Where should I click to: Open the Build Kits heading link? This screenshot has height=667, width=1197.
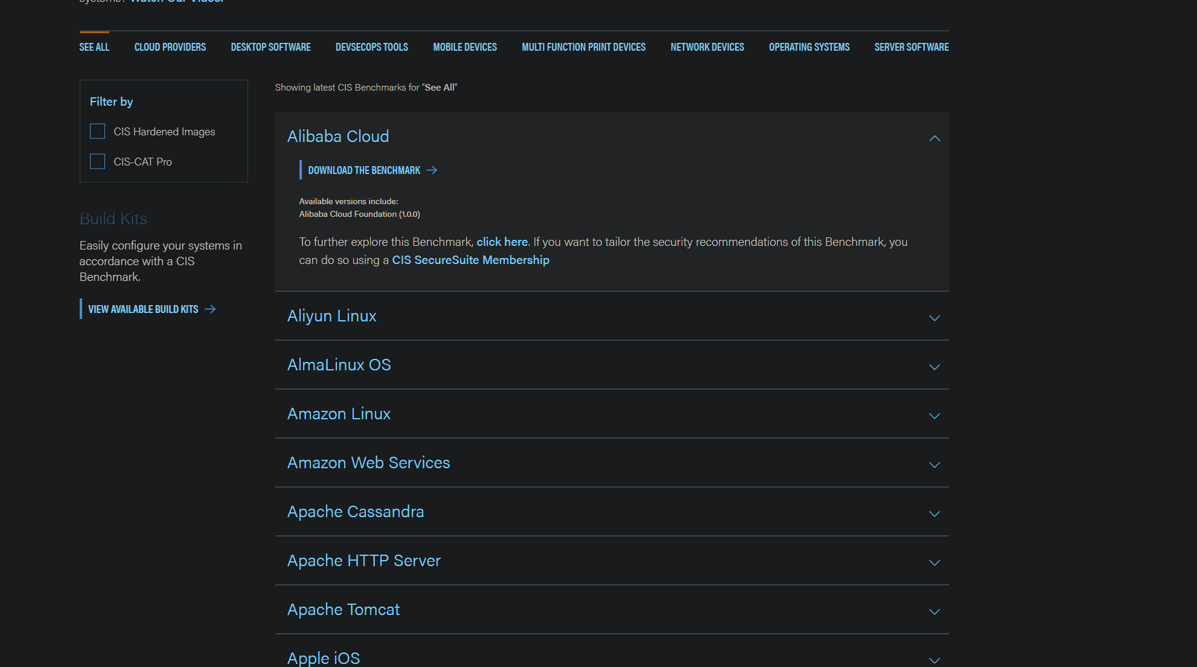[x=113, y=218]
